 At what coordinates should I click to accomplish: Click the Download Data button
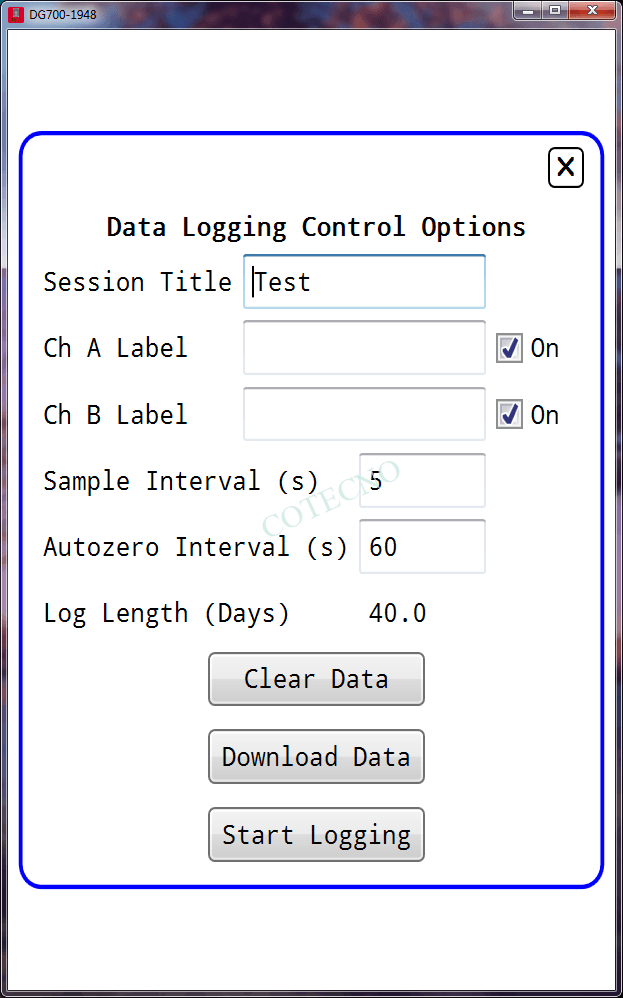point(316,757)
